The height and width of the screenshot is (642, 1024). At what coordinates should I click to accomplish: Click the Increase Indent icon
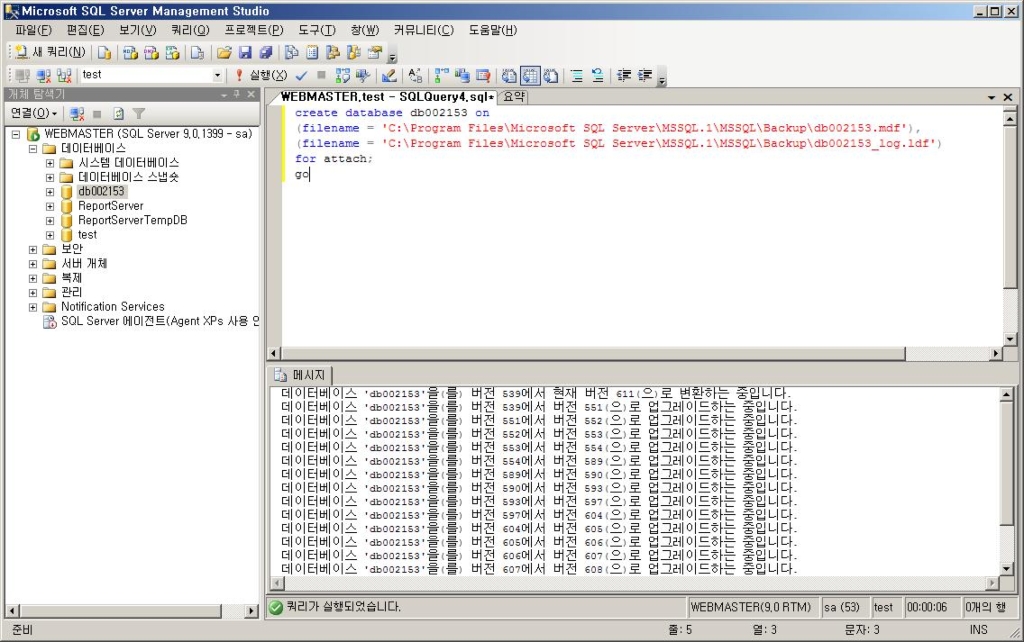point(645,76)
